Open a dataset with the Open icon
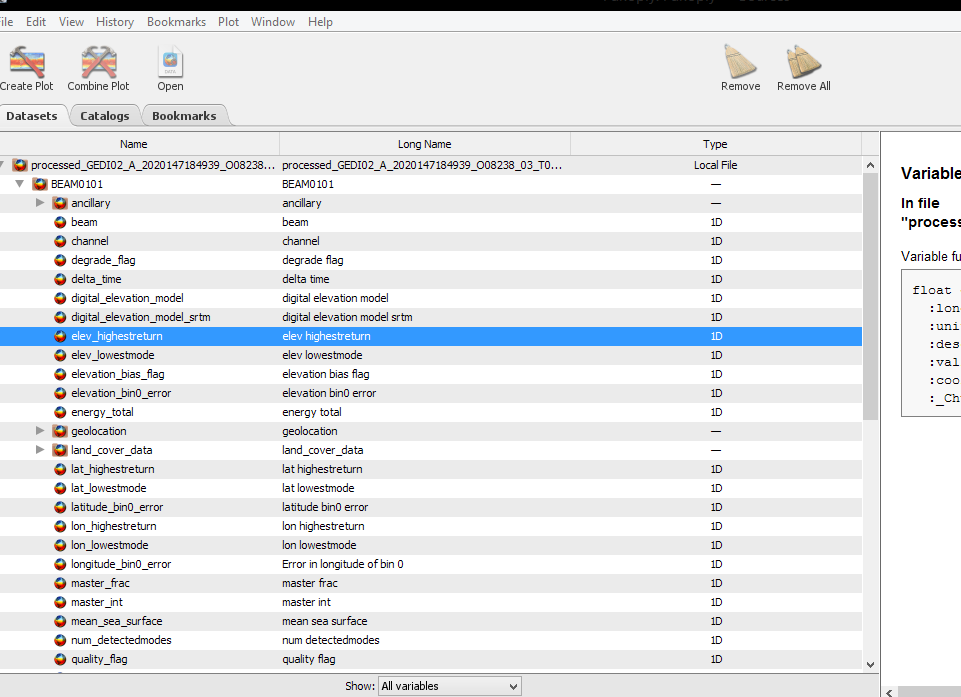This screenshot has height=697, width=961. click(170, 63)
